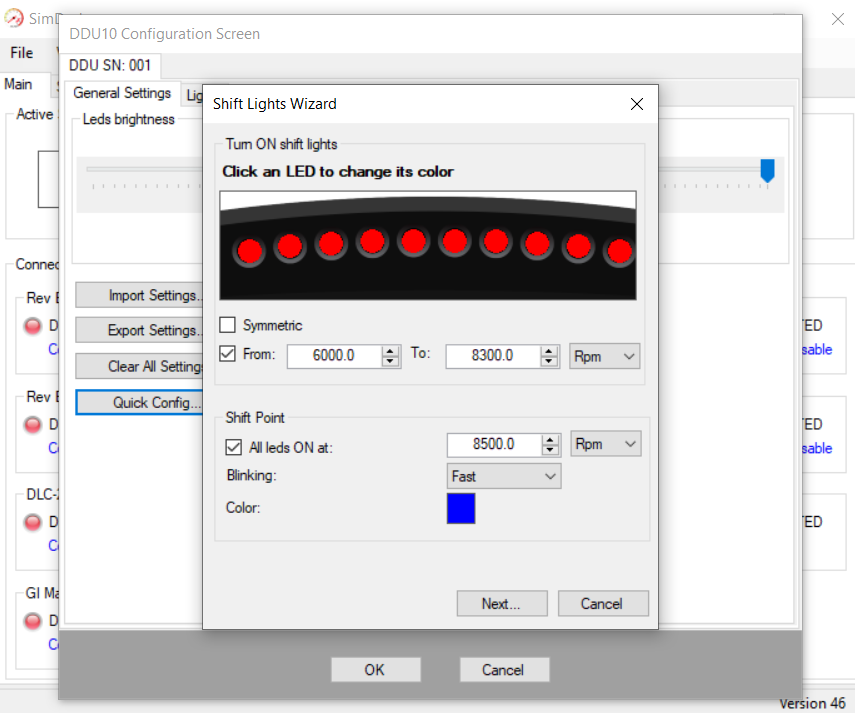Open the Blinking speed dropdown
The image size is (855, 713).
(503, 477)
